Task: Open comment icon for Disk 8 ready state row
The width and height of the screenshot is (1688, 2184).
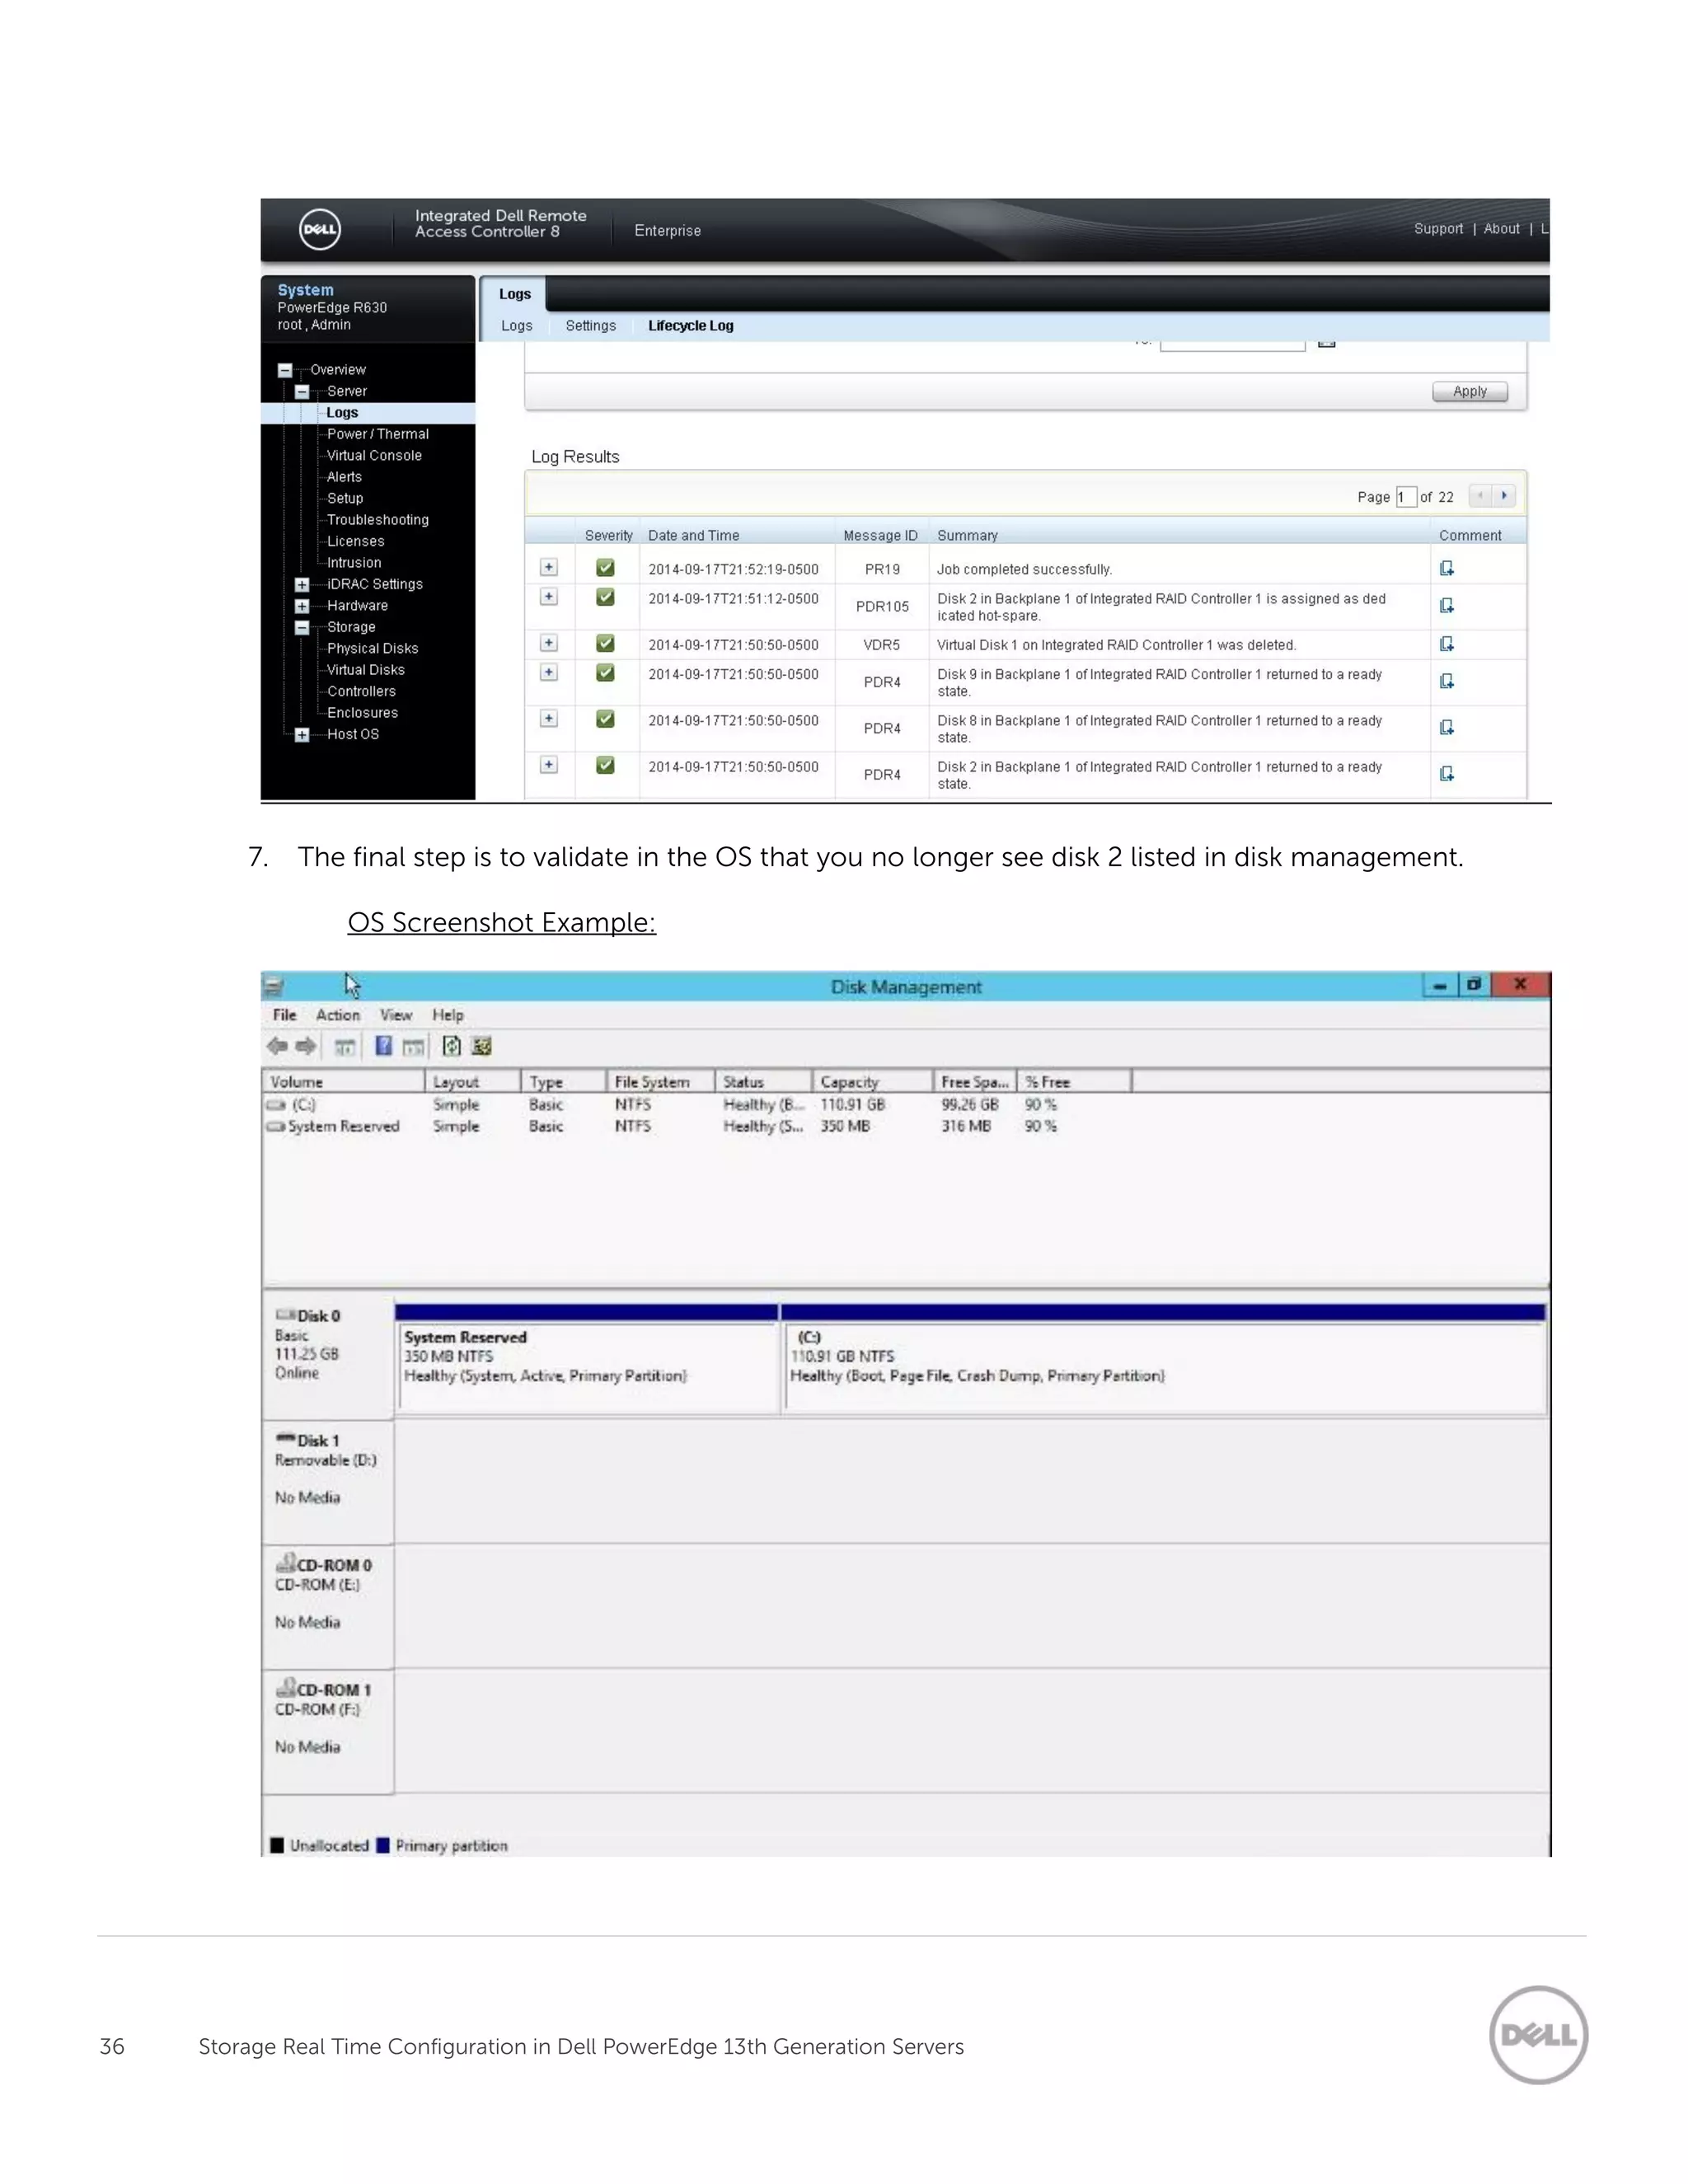Action: (x=1446, y=727)
